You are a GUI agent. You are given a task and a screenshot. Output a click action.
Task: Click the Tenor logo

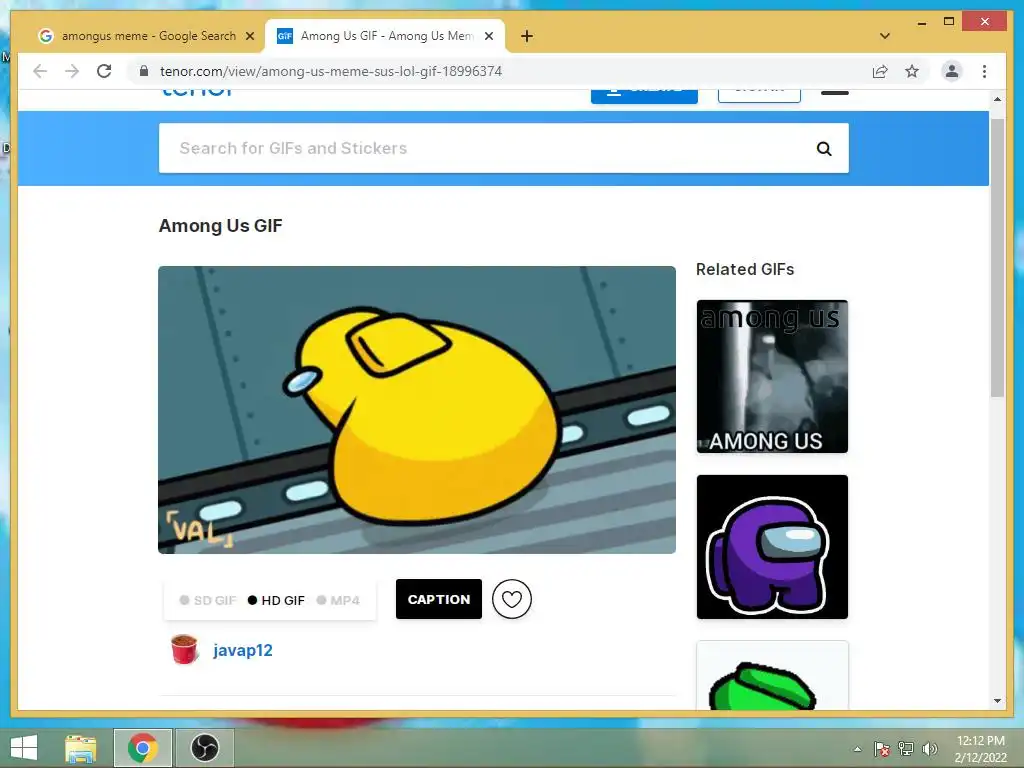pyautogui.click(x=197, y=91)
